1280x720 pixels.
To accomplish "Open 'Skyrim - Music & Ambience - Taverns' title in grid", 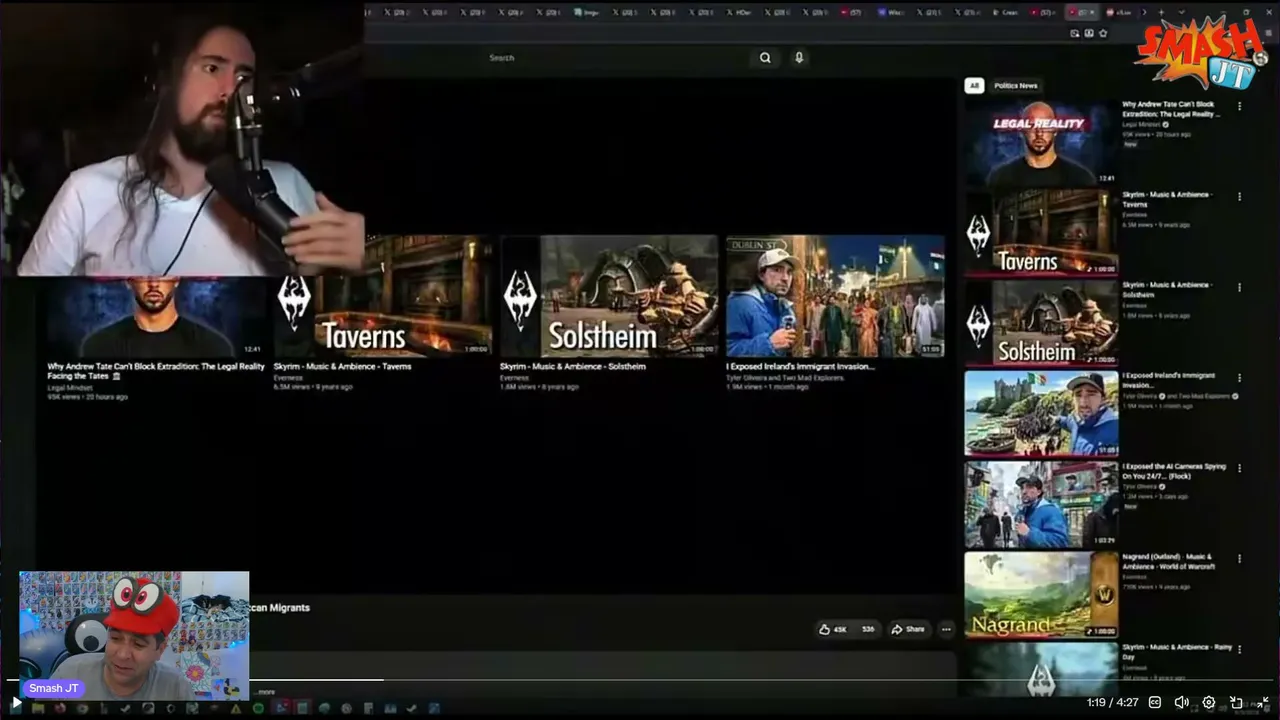I will coord(343,366).
